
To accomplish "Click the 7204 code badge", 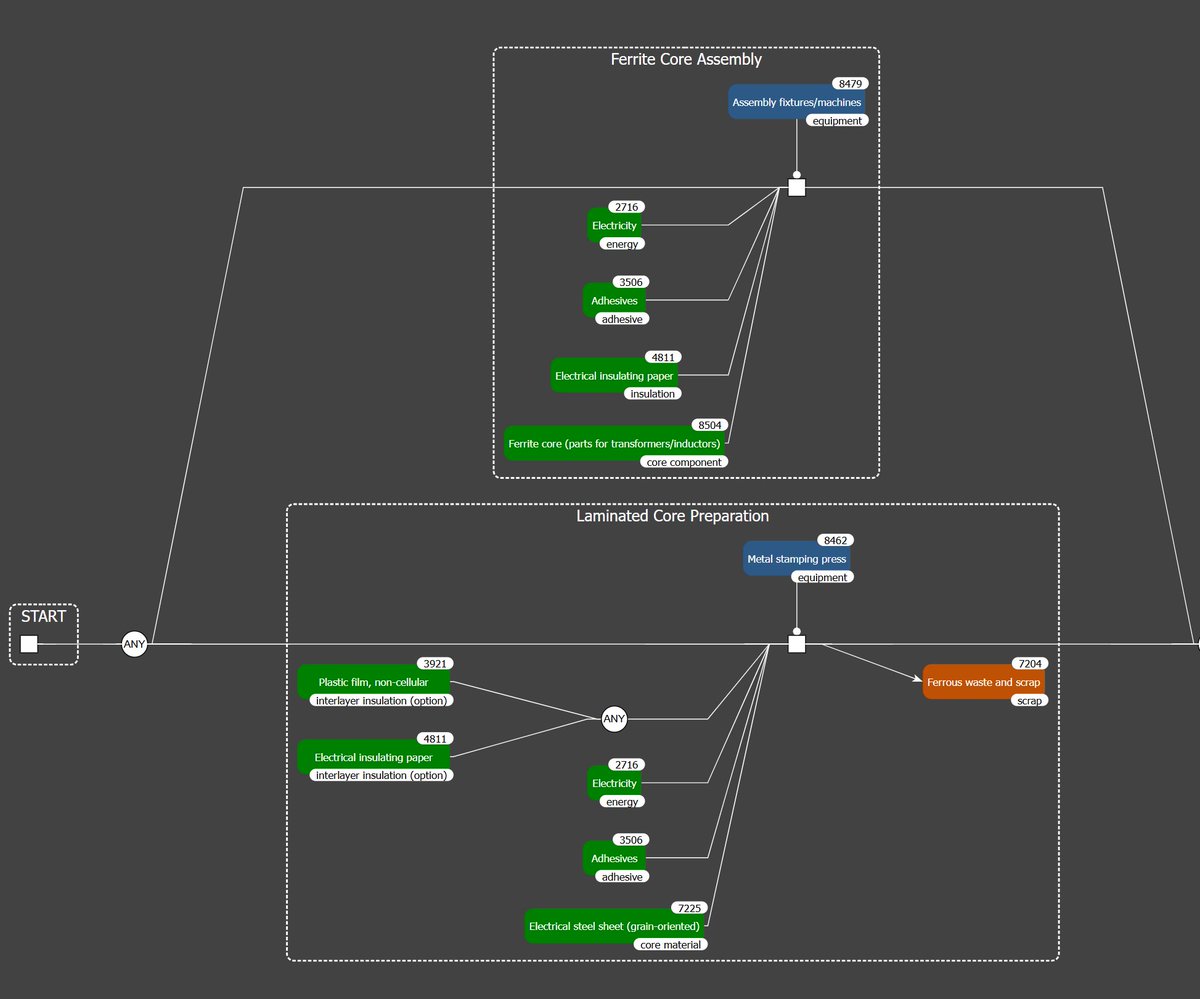I will [x=1030, y=663].
